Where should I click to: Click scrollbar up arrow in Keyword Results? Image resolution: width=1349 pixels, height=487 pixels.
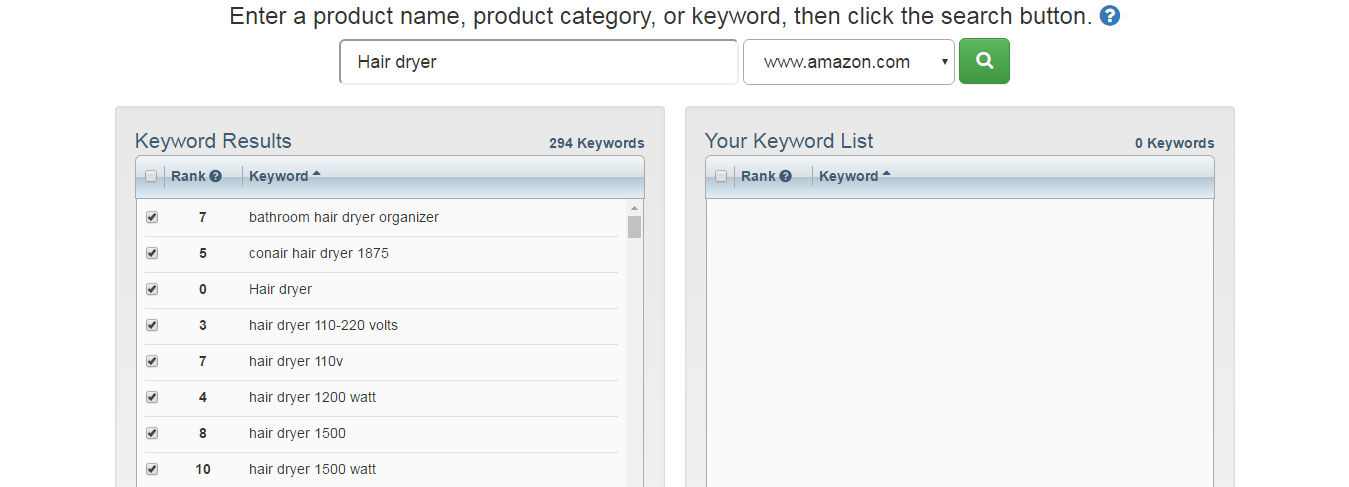pyautogui.click(x=634, y=208)
